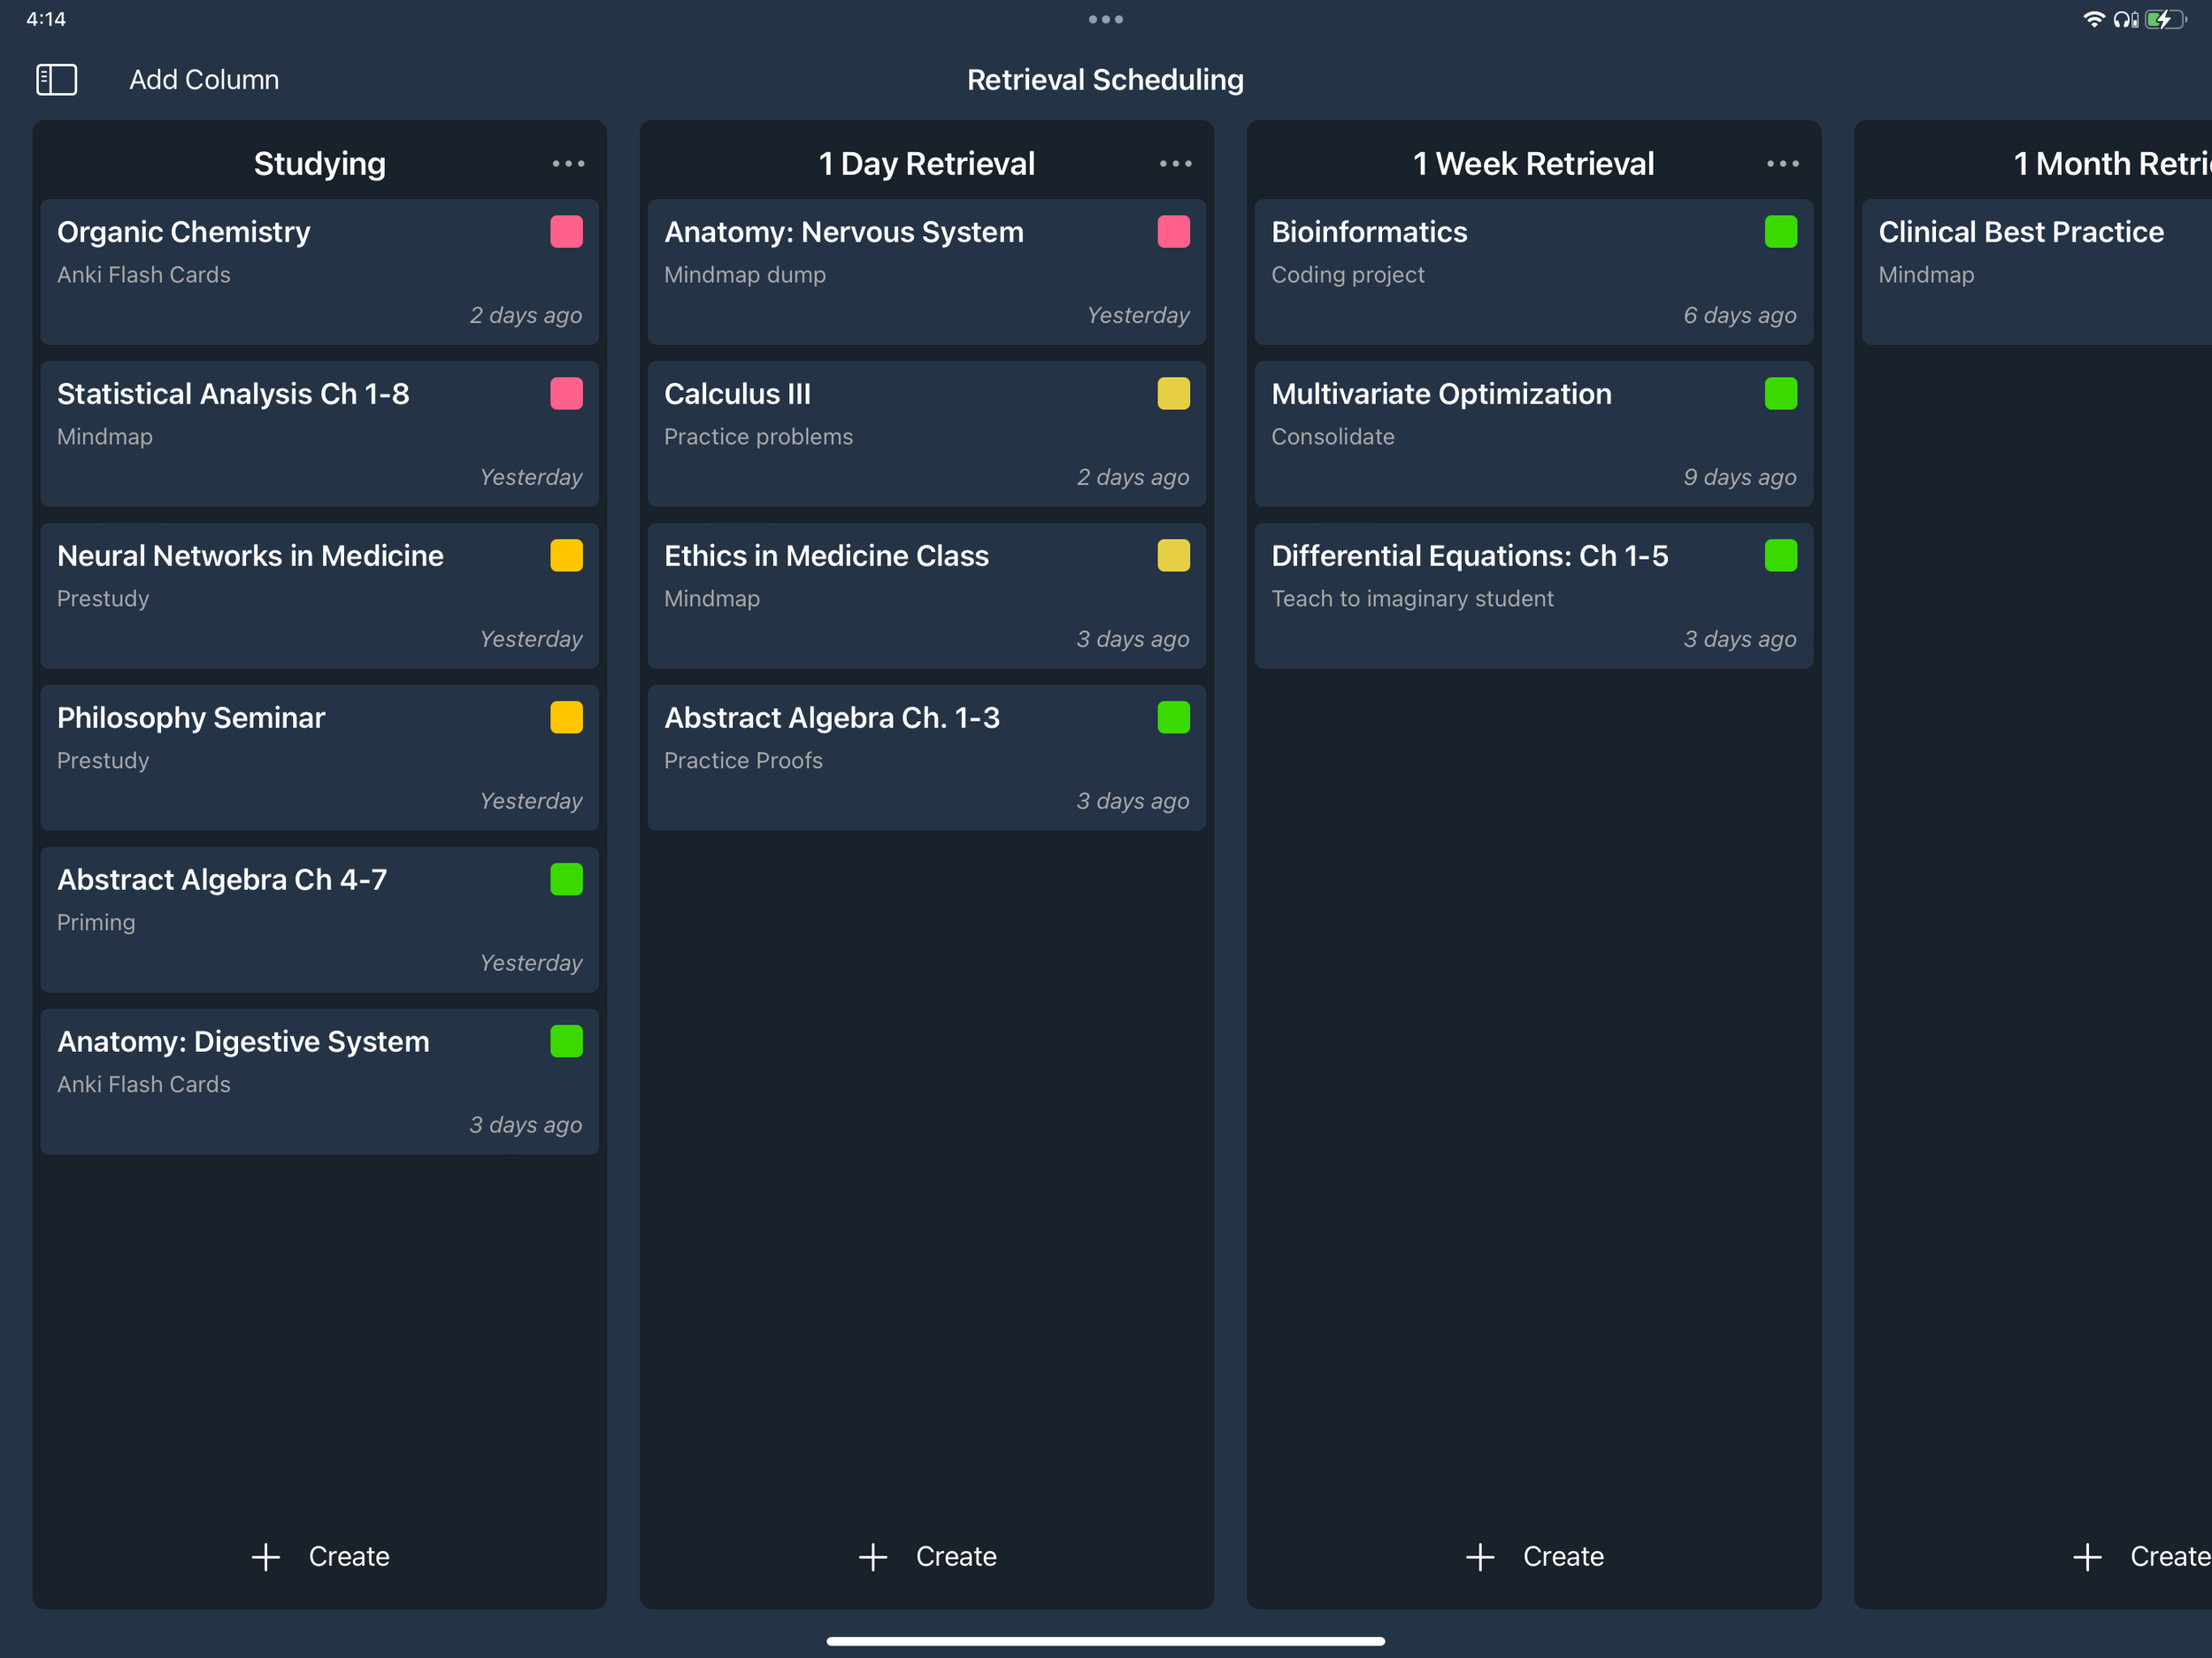Tap Add Column button
This screenshot has width=2212, height=1658.
204,79
